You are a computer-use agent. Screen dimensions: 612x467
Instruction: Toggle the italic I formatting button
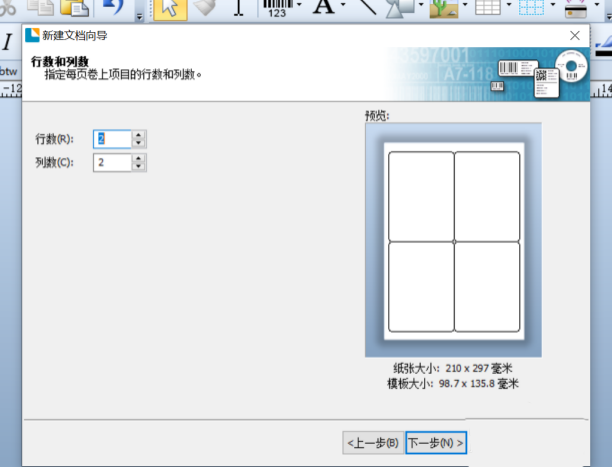(7, 42)
